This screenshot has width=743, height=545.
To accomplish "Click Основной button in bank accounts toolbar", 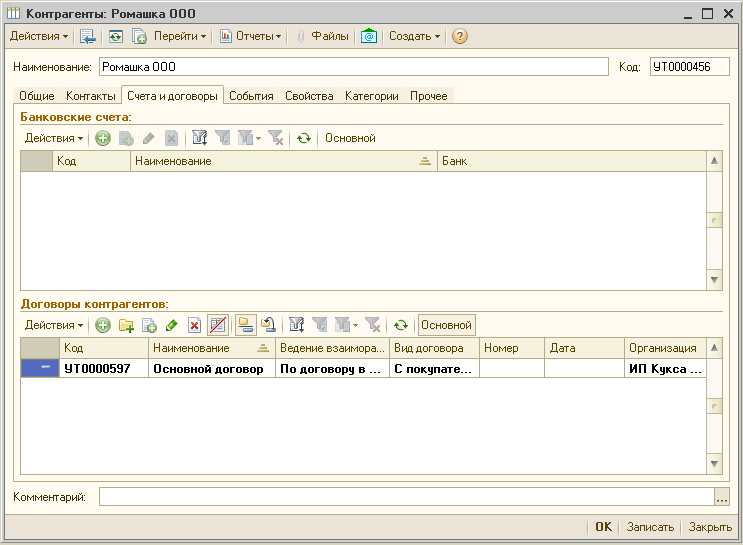I will (x=350, y=138).
